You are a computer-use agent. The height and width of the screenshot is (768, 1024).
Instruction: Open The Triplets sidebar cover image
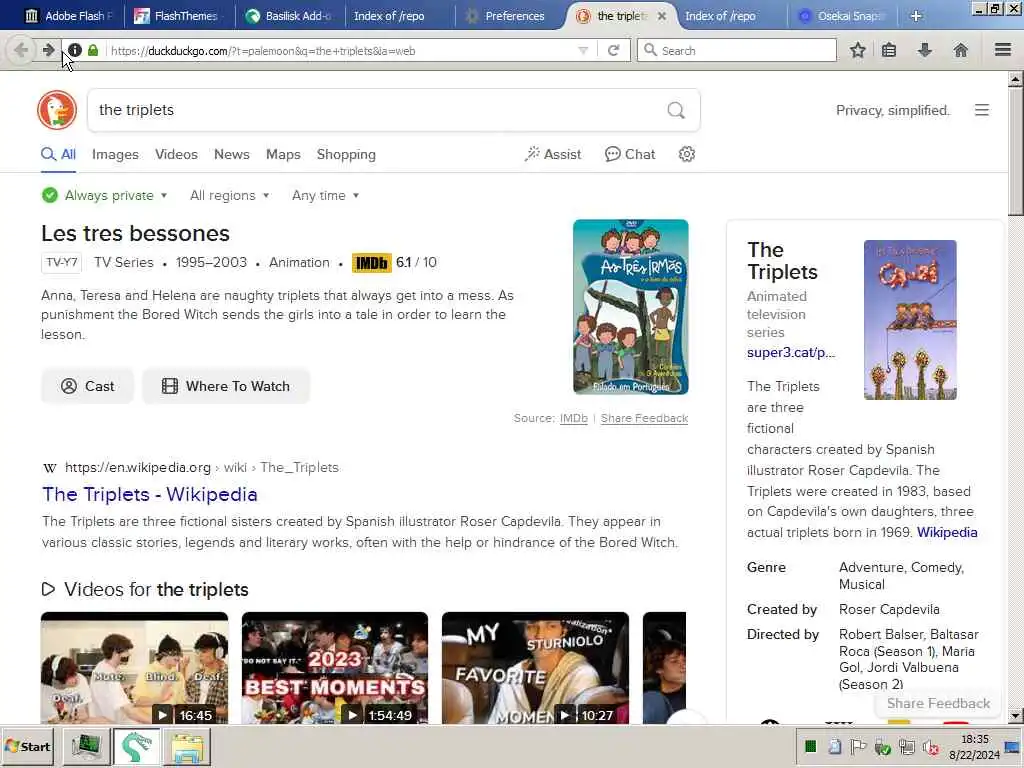[910, 319]
